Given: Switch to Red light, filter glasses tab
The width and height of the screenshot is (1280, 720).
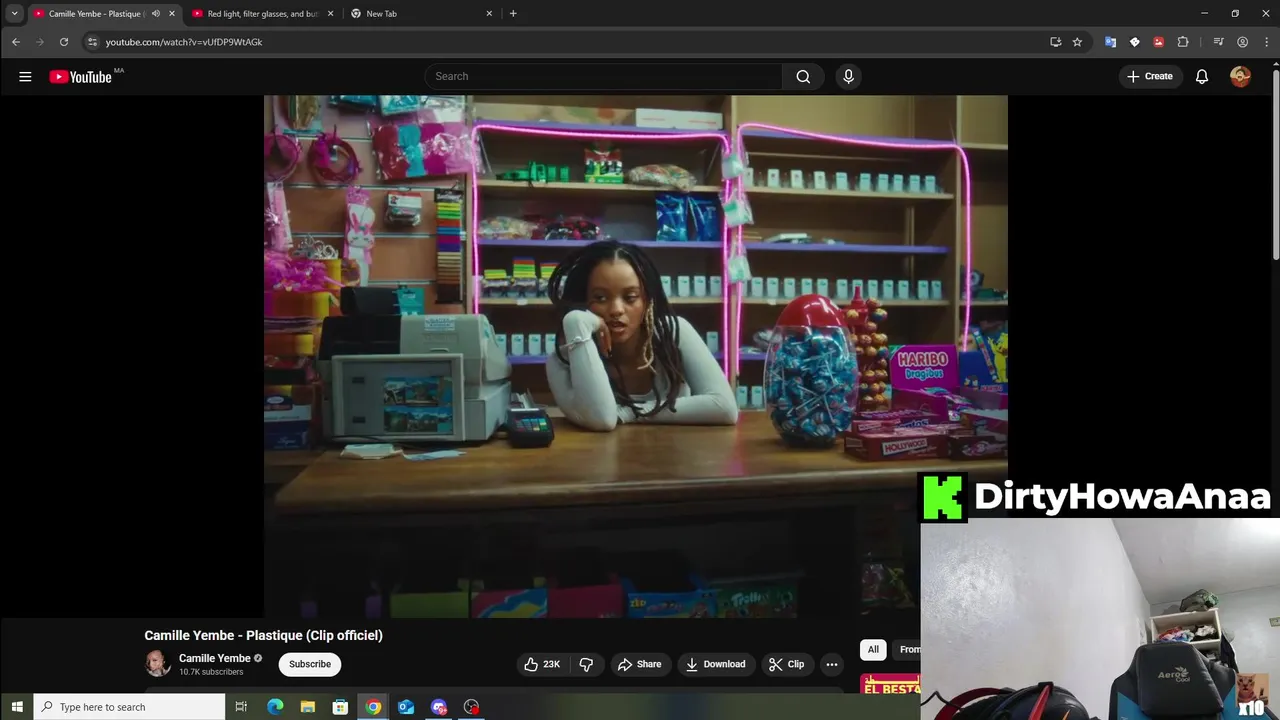Looking at the screenshot, I should (x=262, y=14).
